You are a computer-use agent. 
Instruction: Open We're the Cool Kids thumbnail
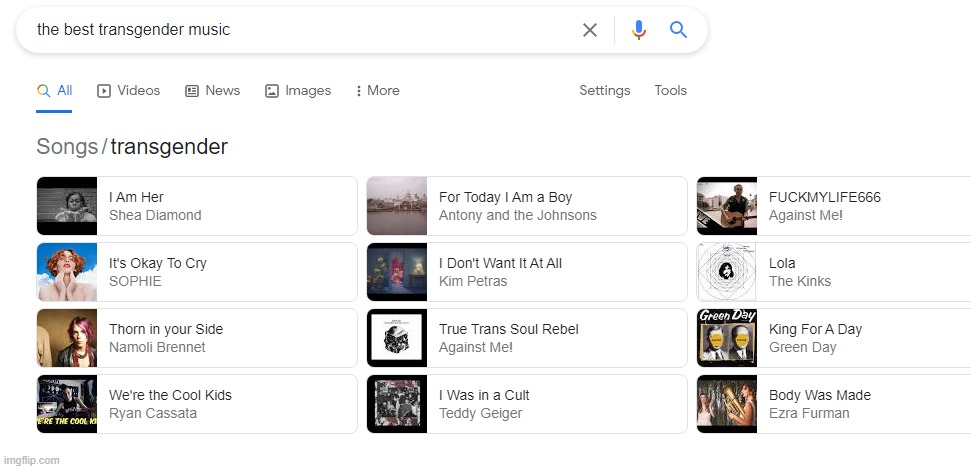[x=67, y=404]
